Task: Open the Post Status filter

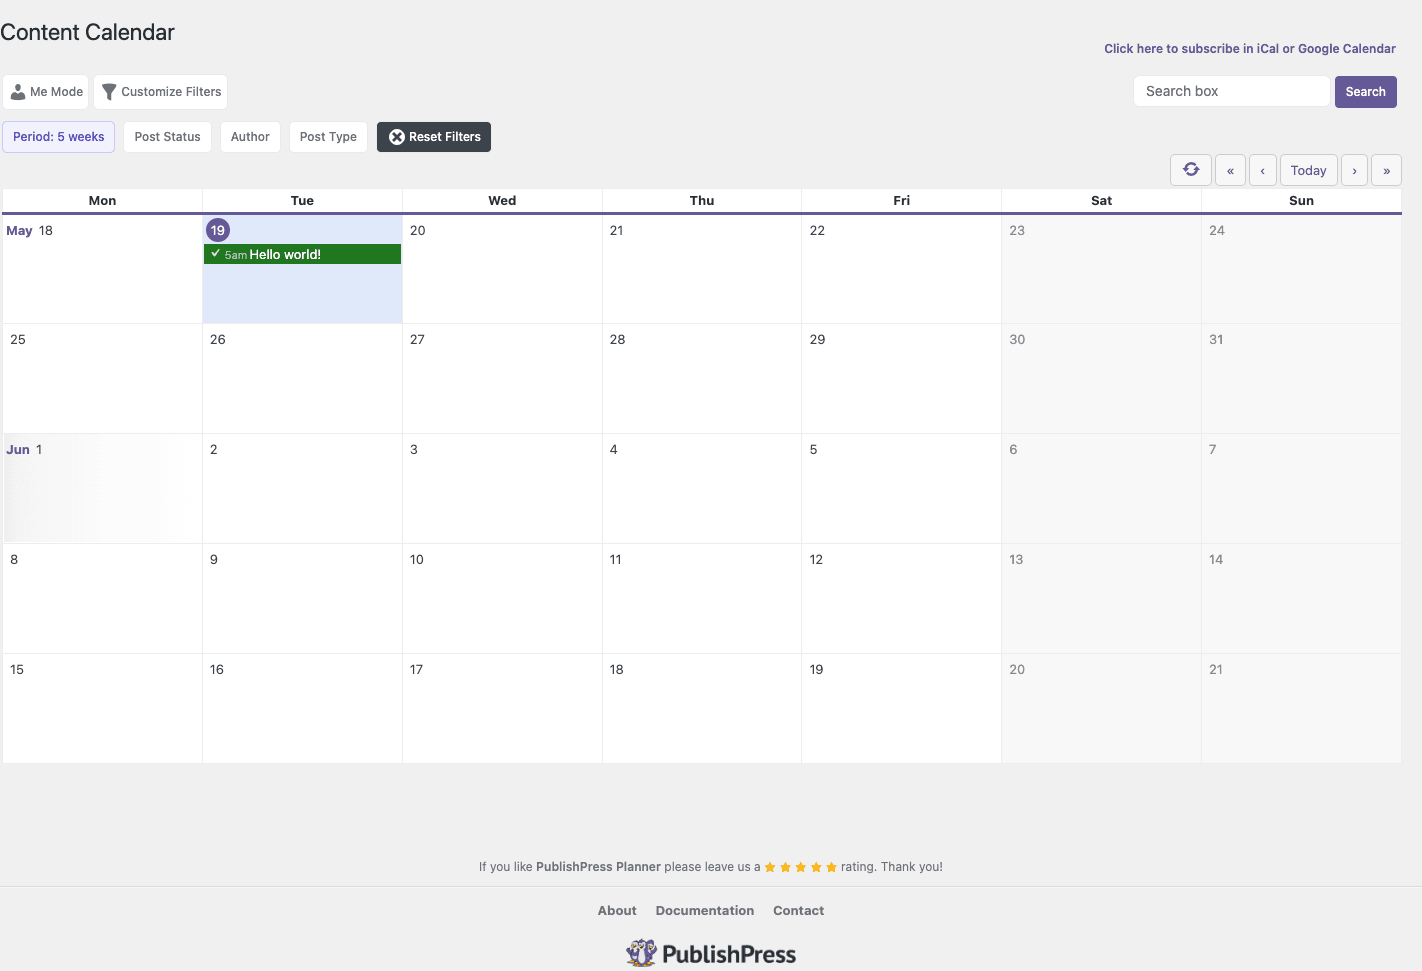Action: pyautogui.click(x=167, y=137)
